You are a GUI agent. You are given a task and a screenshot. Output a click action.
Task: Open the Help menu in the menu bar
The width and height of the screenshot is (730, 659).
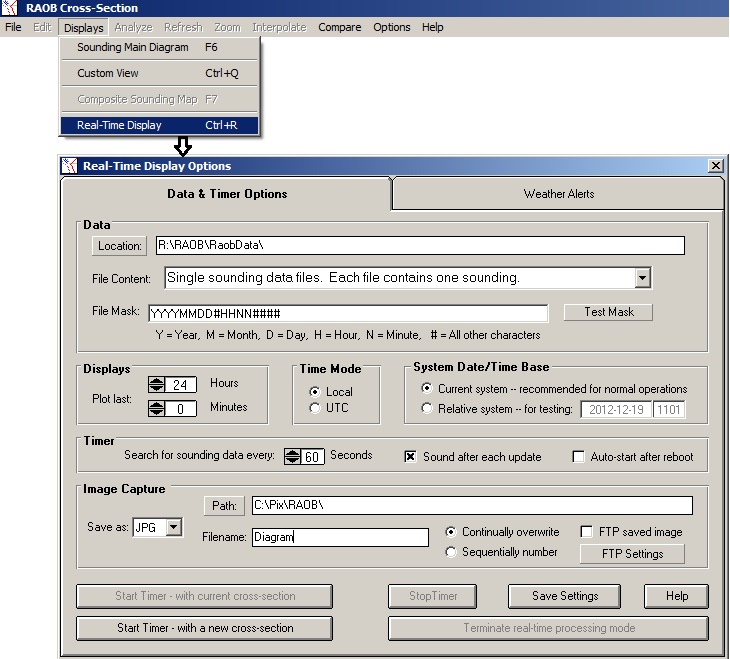(433, 27)
